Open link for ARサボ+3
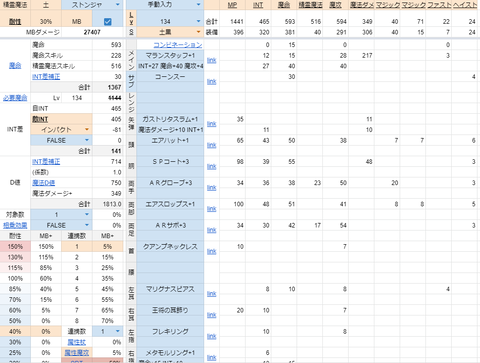480x363 pixels. [x=212, y=230]
